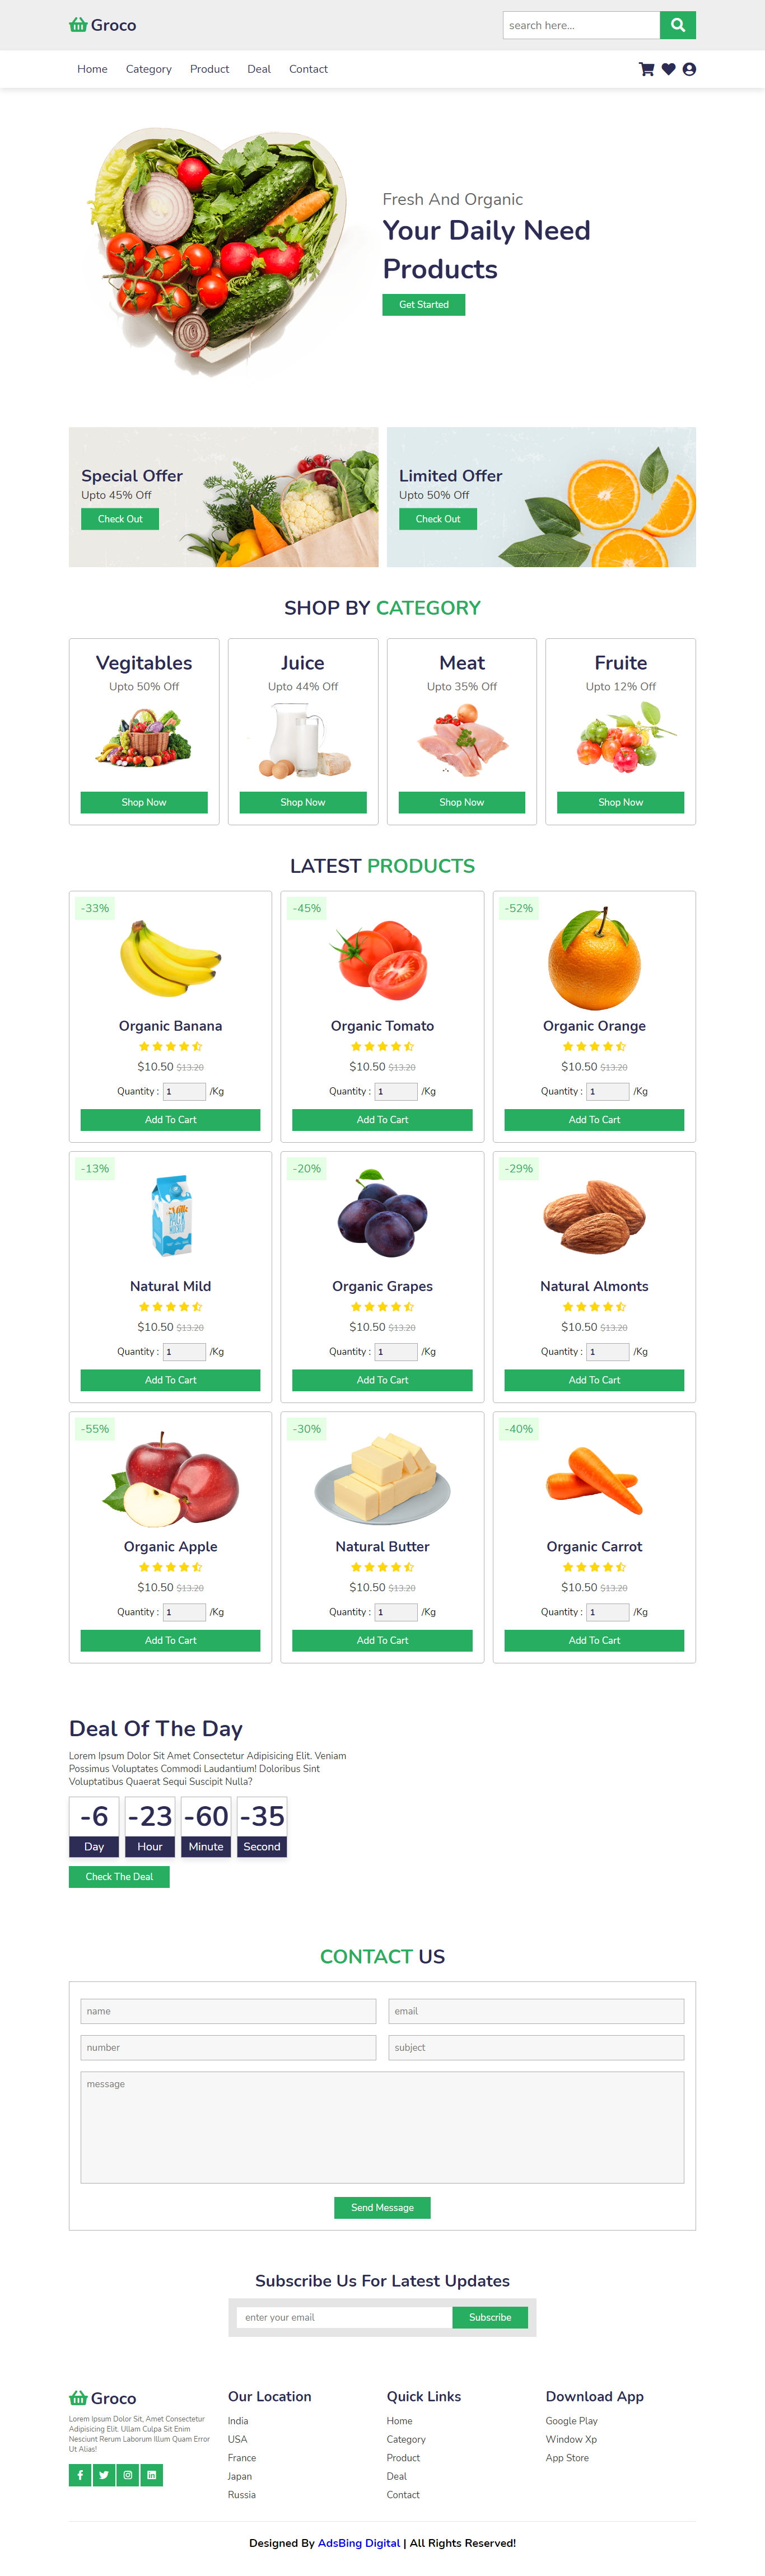Image resolution: width=765 pixels, height=2576 pixels.
Task: Open the shopping cart icon
Action: tap(646, 69)
